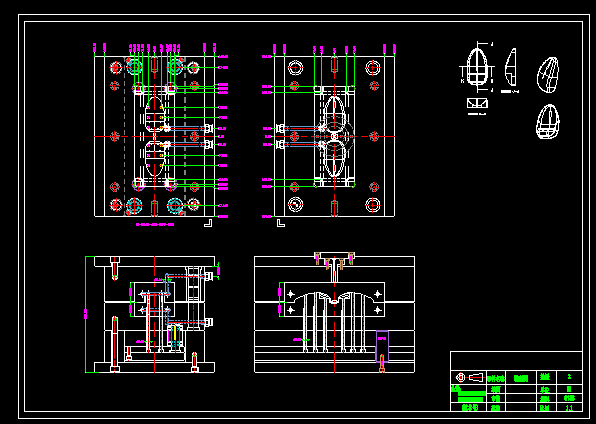Select the purple rectangle in the lower-right section view

click(x=382, y=346)
